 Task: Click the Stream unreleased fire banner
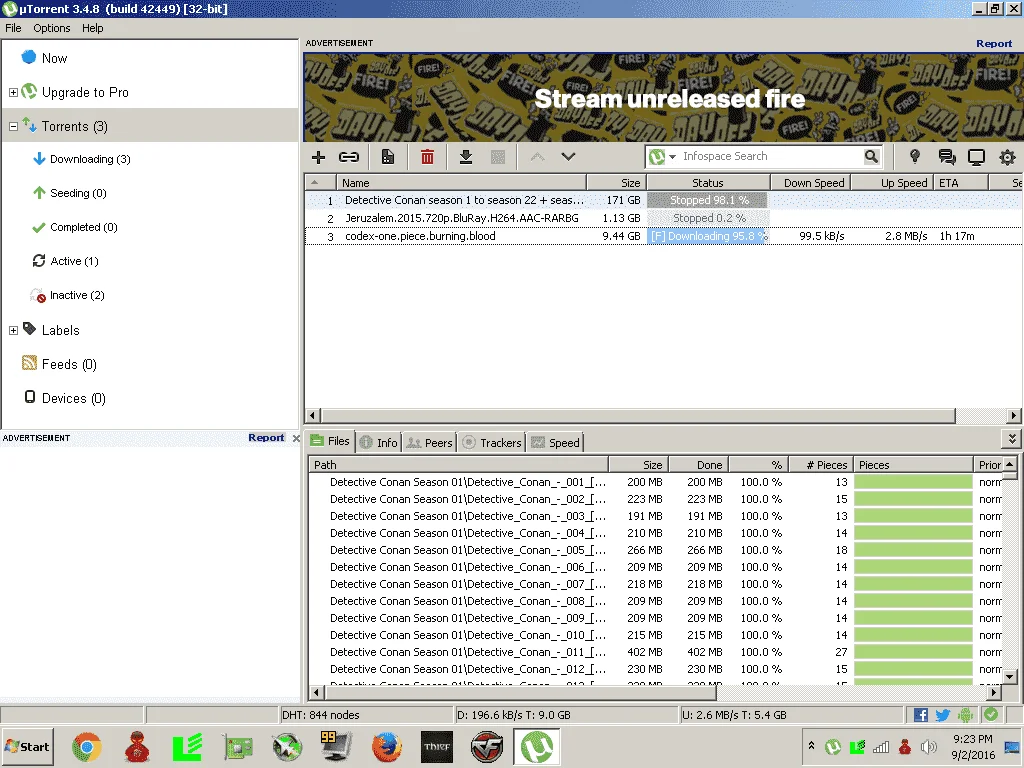tap(664, 98)
